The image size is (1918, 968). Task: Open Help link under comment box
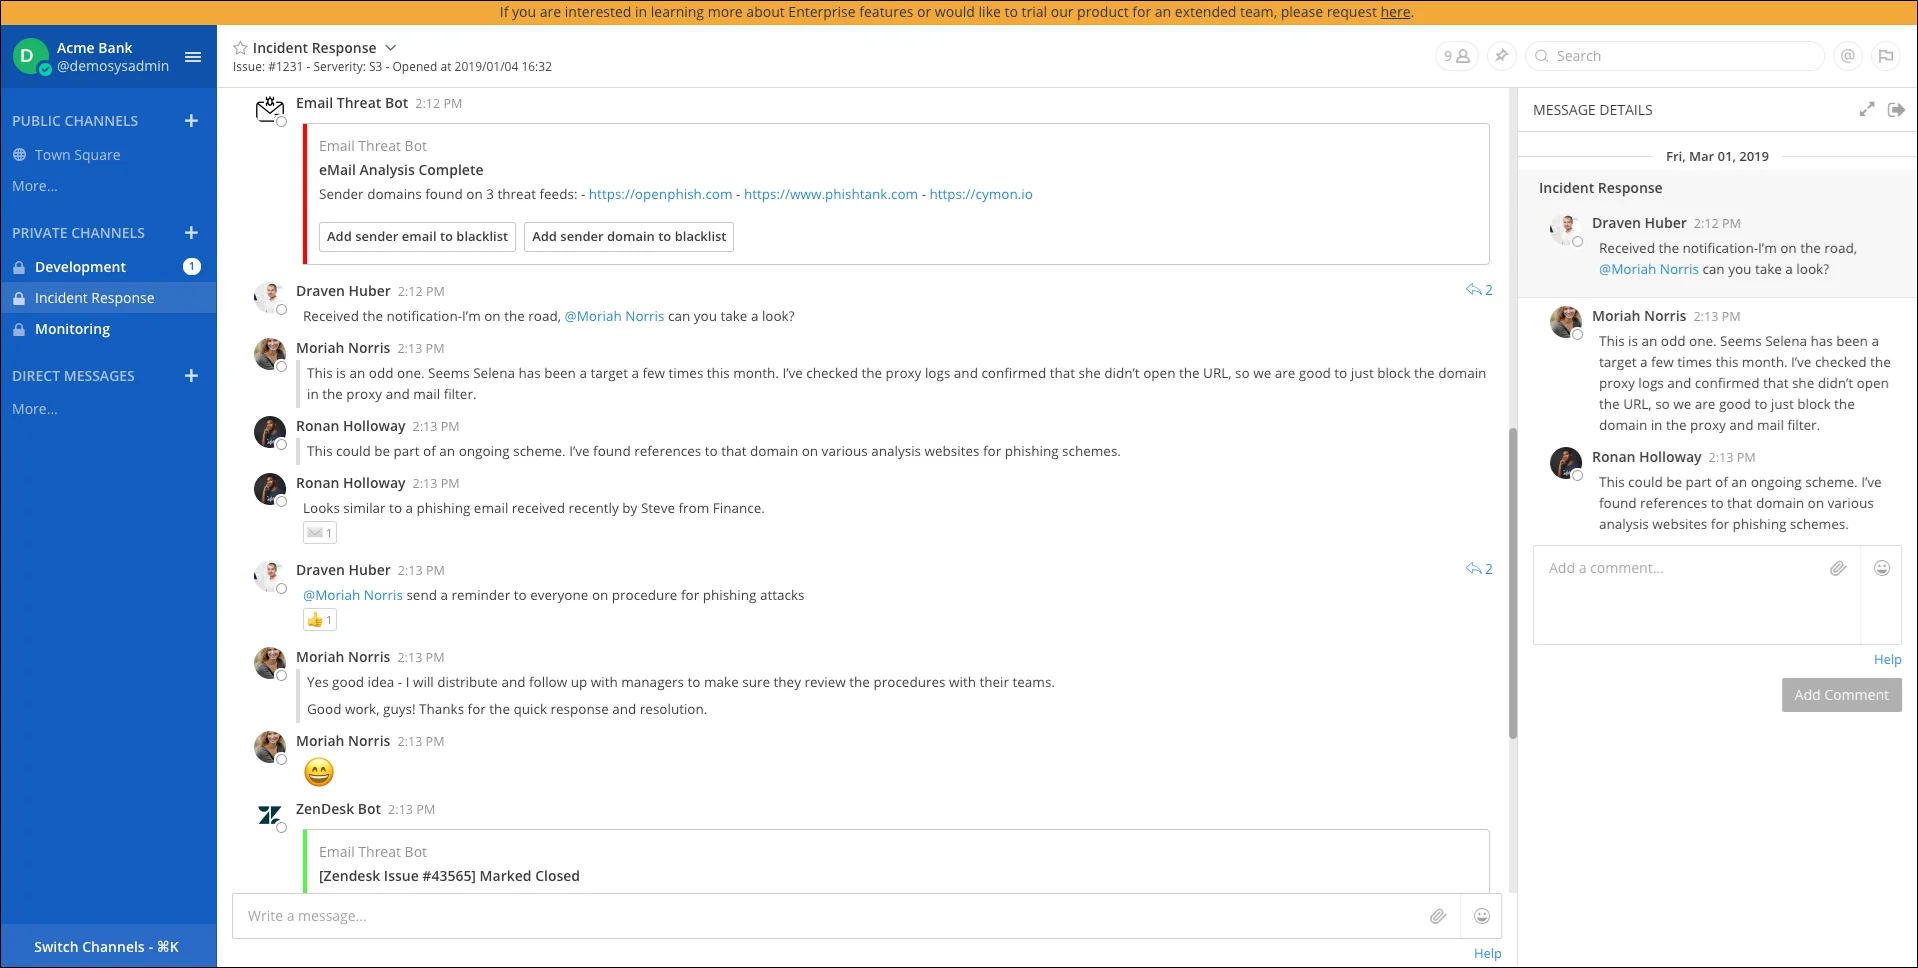pos(1888,660)
